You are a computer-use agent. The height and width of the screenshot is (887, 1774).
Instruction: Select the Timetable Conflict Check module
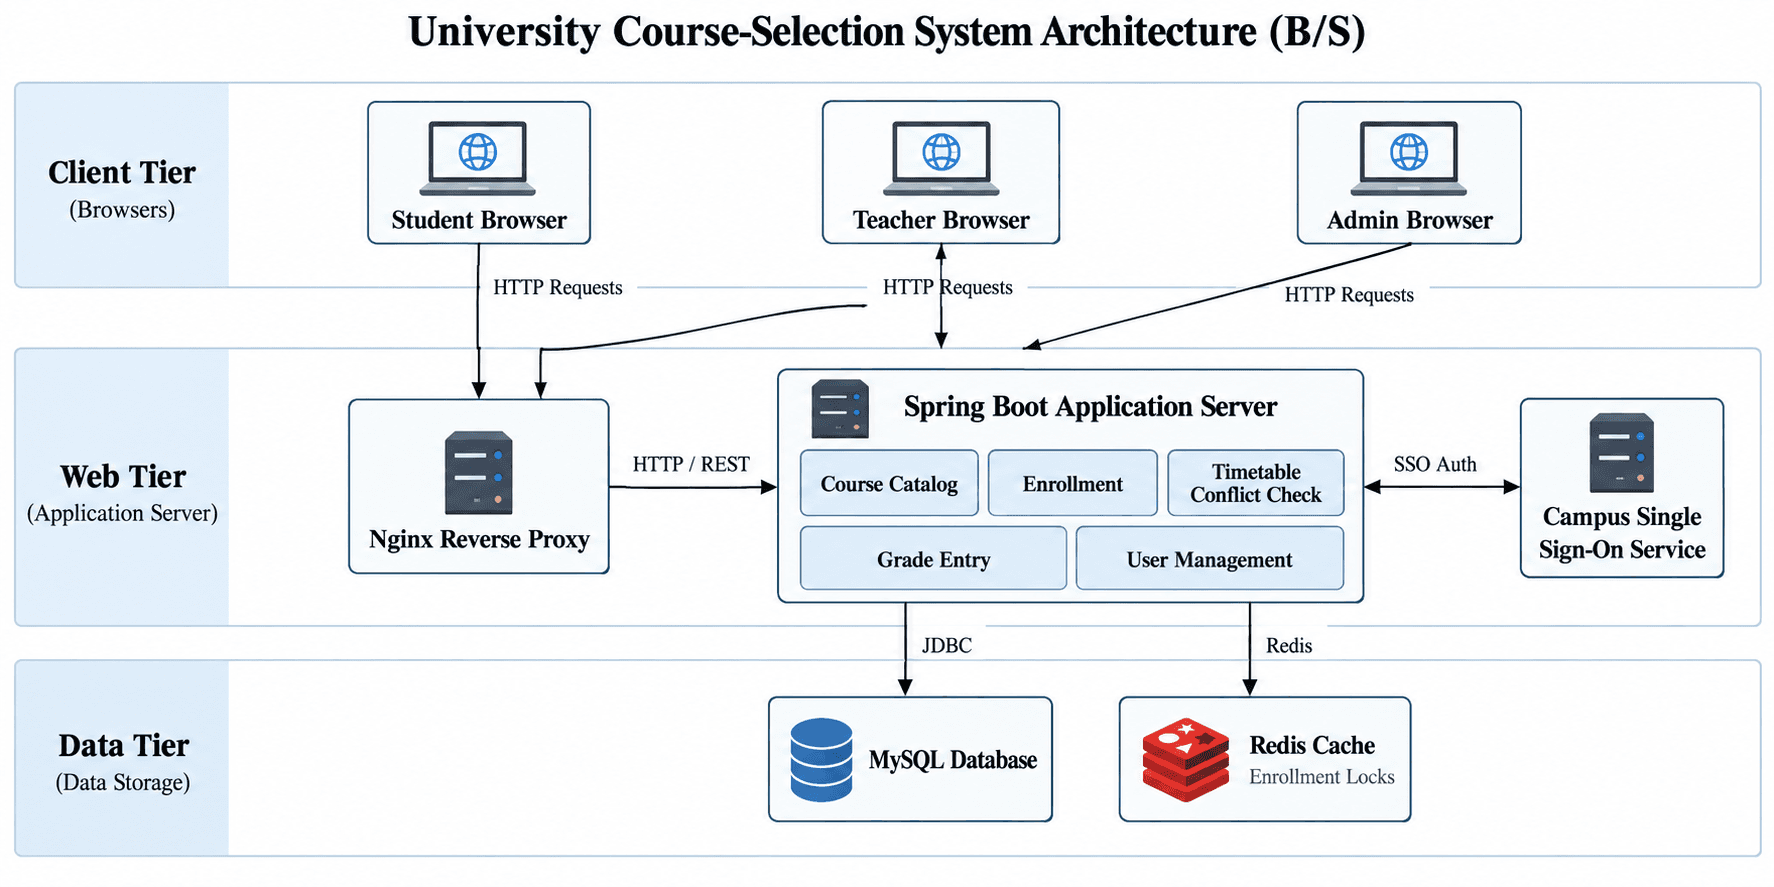point(1256,483)
